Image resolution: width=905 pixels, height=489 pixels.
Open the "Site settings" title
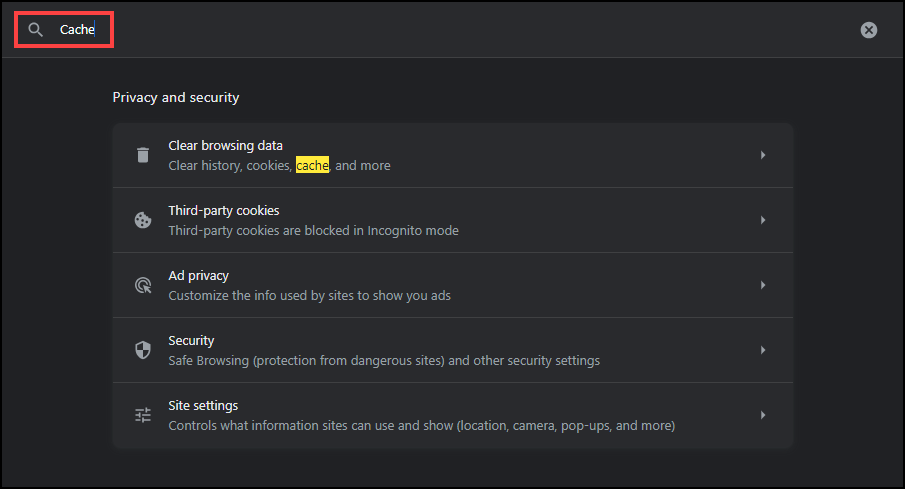[203, 406]
